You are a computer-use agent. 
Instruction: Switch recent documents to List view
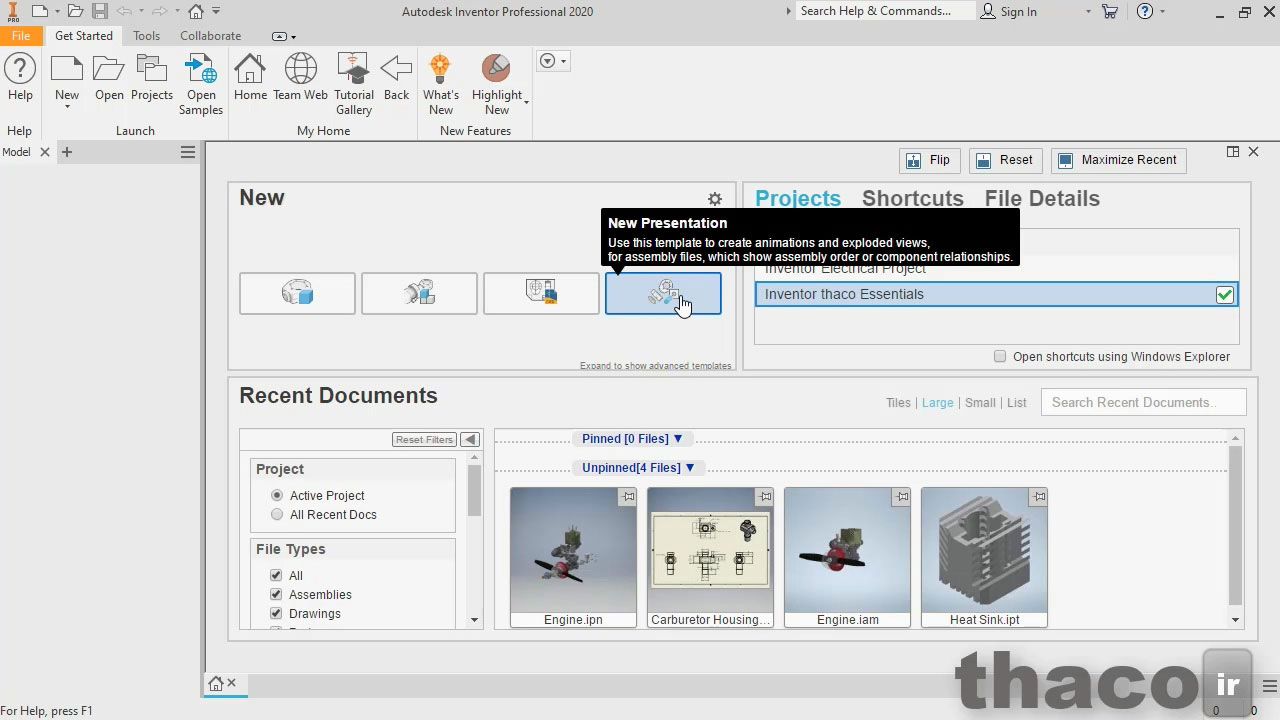pos(1017,403)
